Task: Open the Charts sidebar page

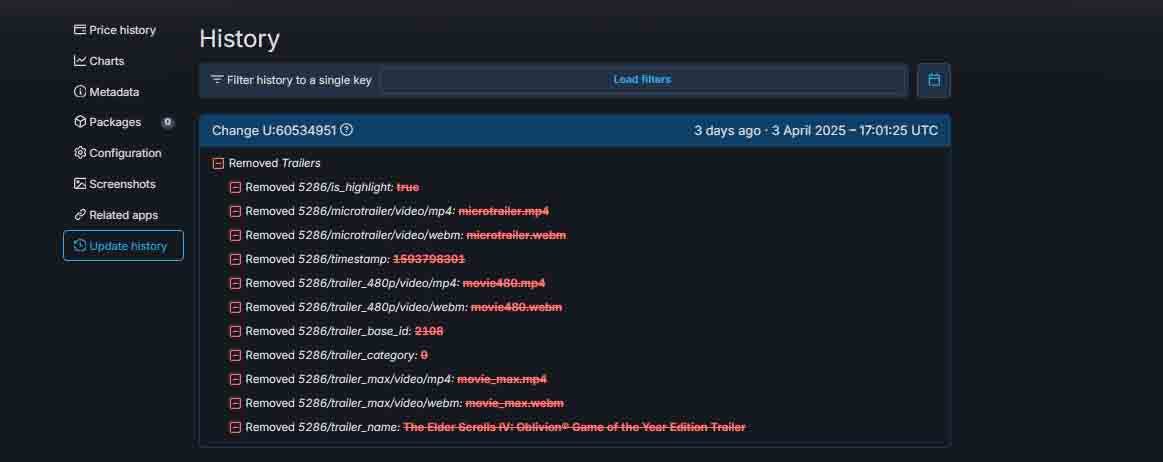Action: (99, 61)
